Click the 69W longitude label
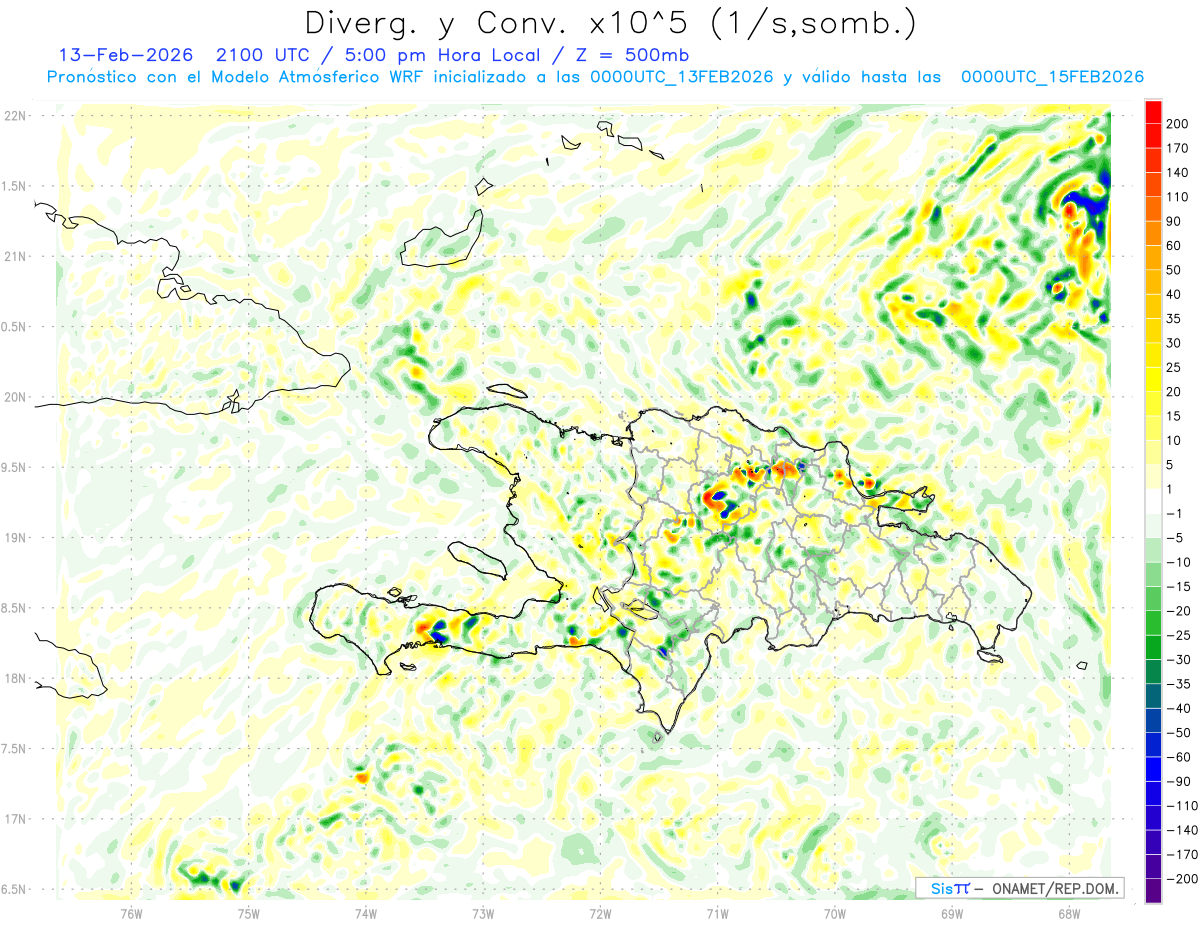The image size is (1200, 927). (952, 914)
